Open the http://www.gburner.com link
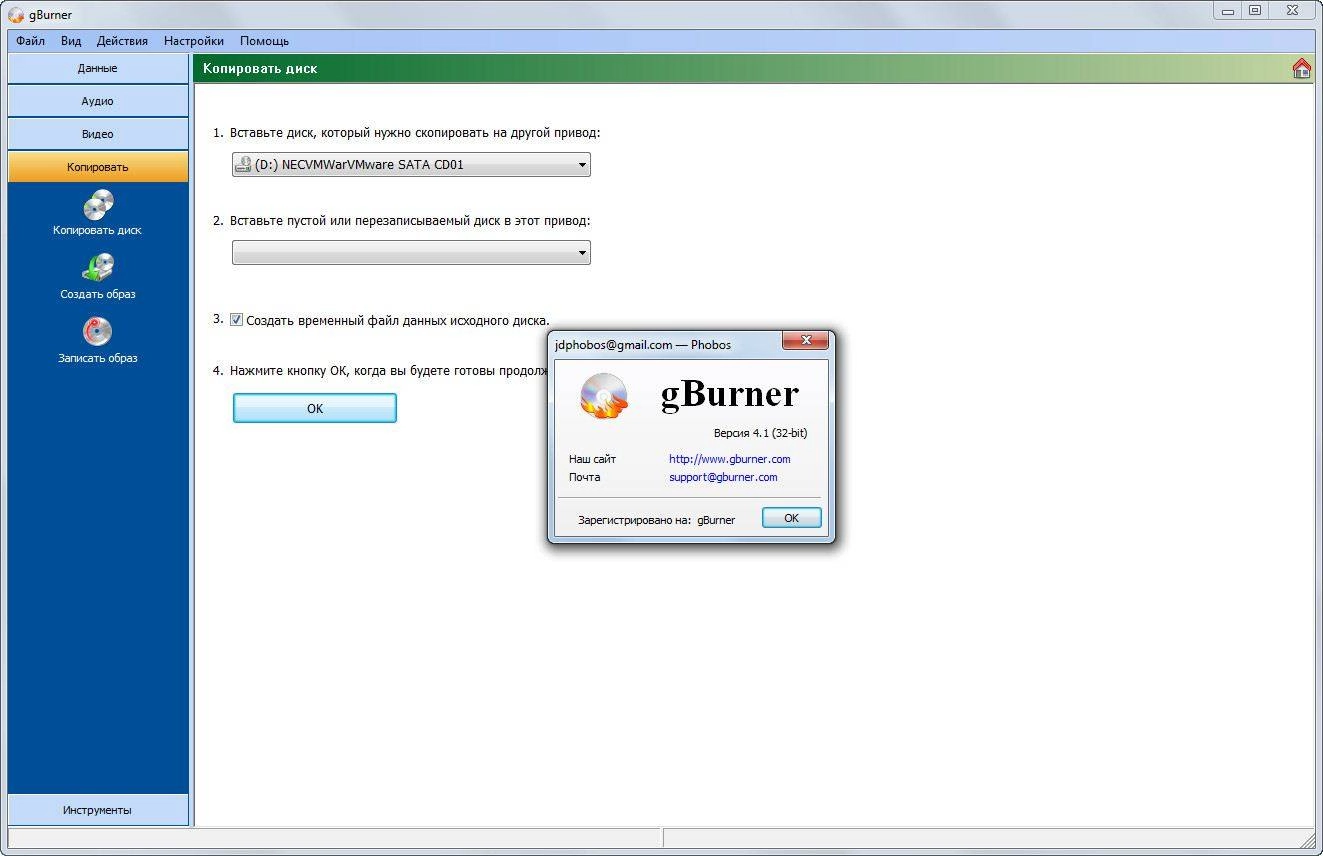Image resolution: width=1323 pixels, height=856 pixels. tap(730, 459)
